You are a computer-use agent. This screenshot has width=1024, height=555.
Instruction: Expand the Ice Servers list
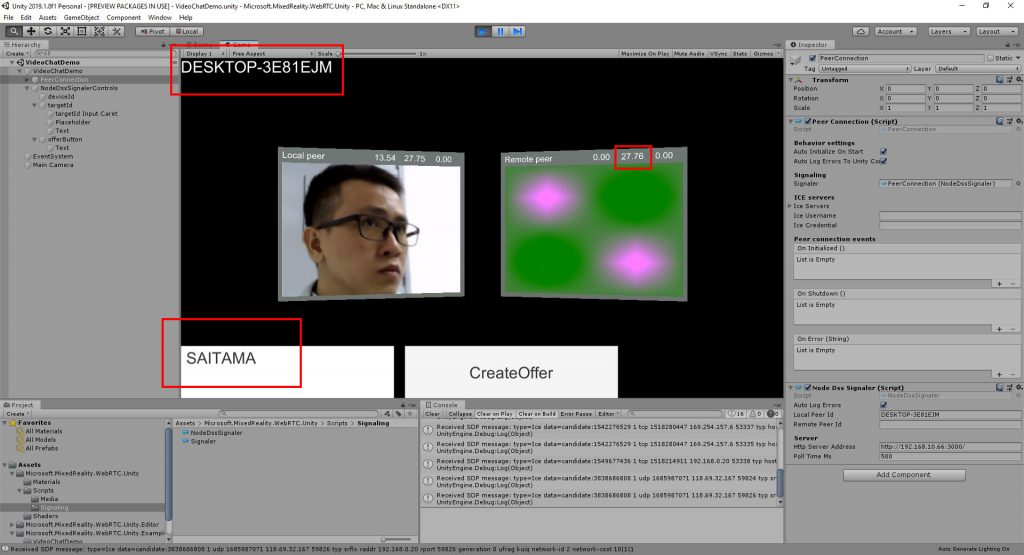point(791,206)
